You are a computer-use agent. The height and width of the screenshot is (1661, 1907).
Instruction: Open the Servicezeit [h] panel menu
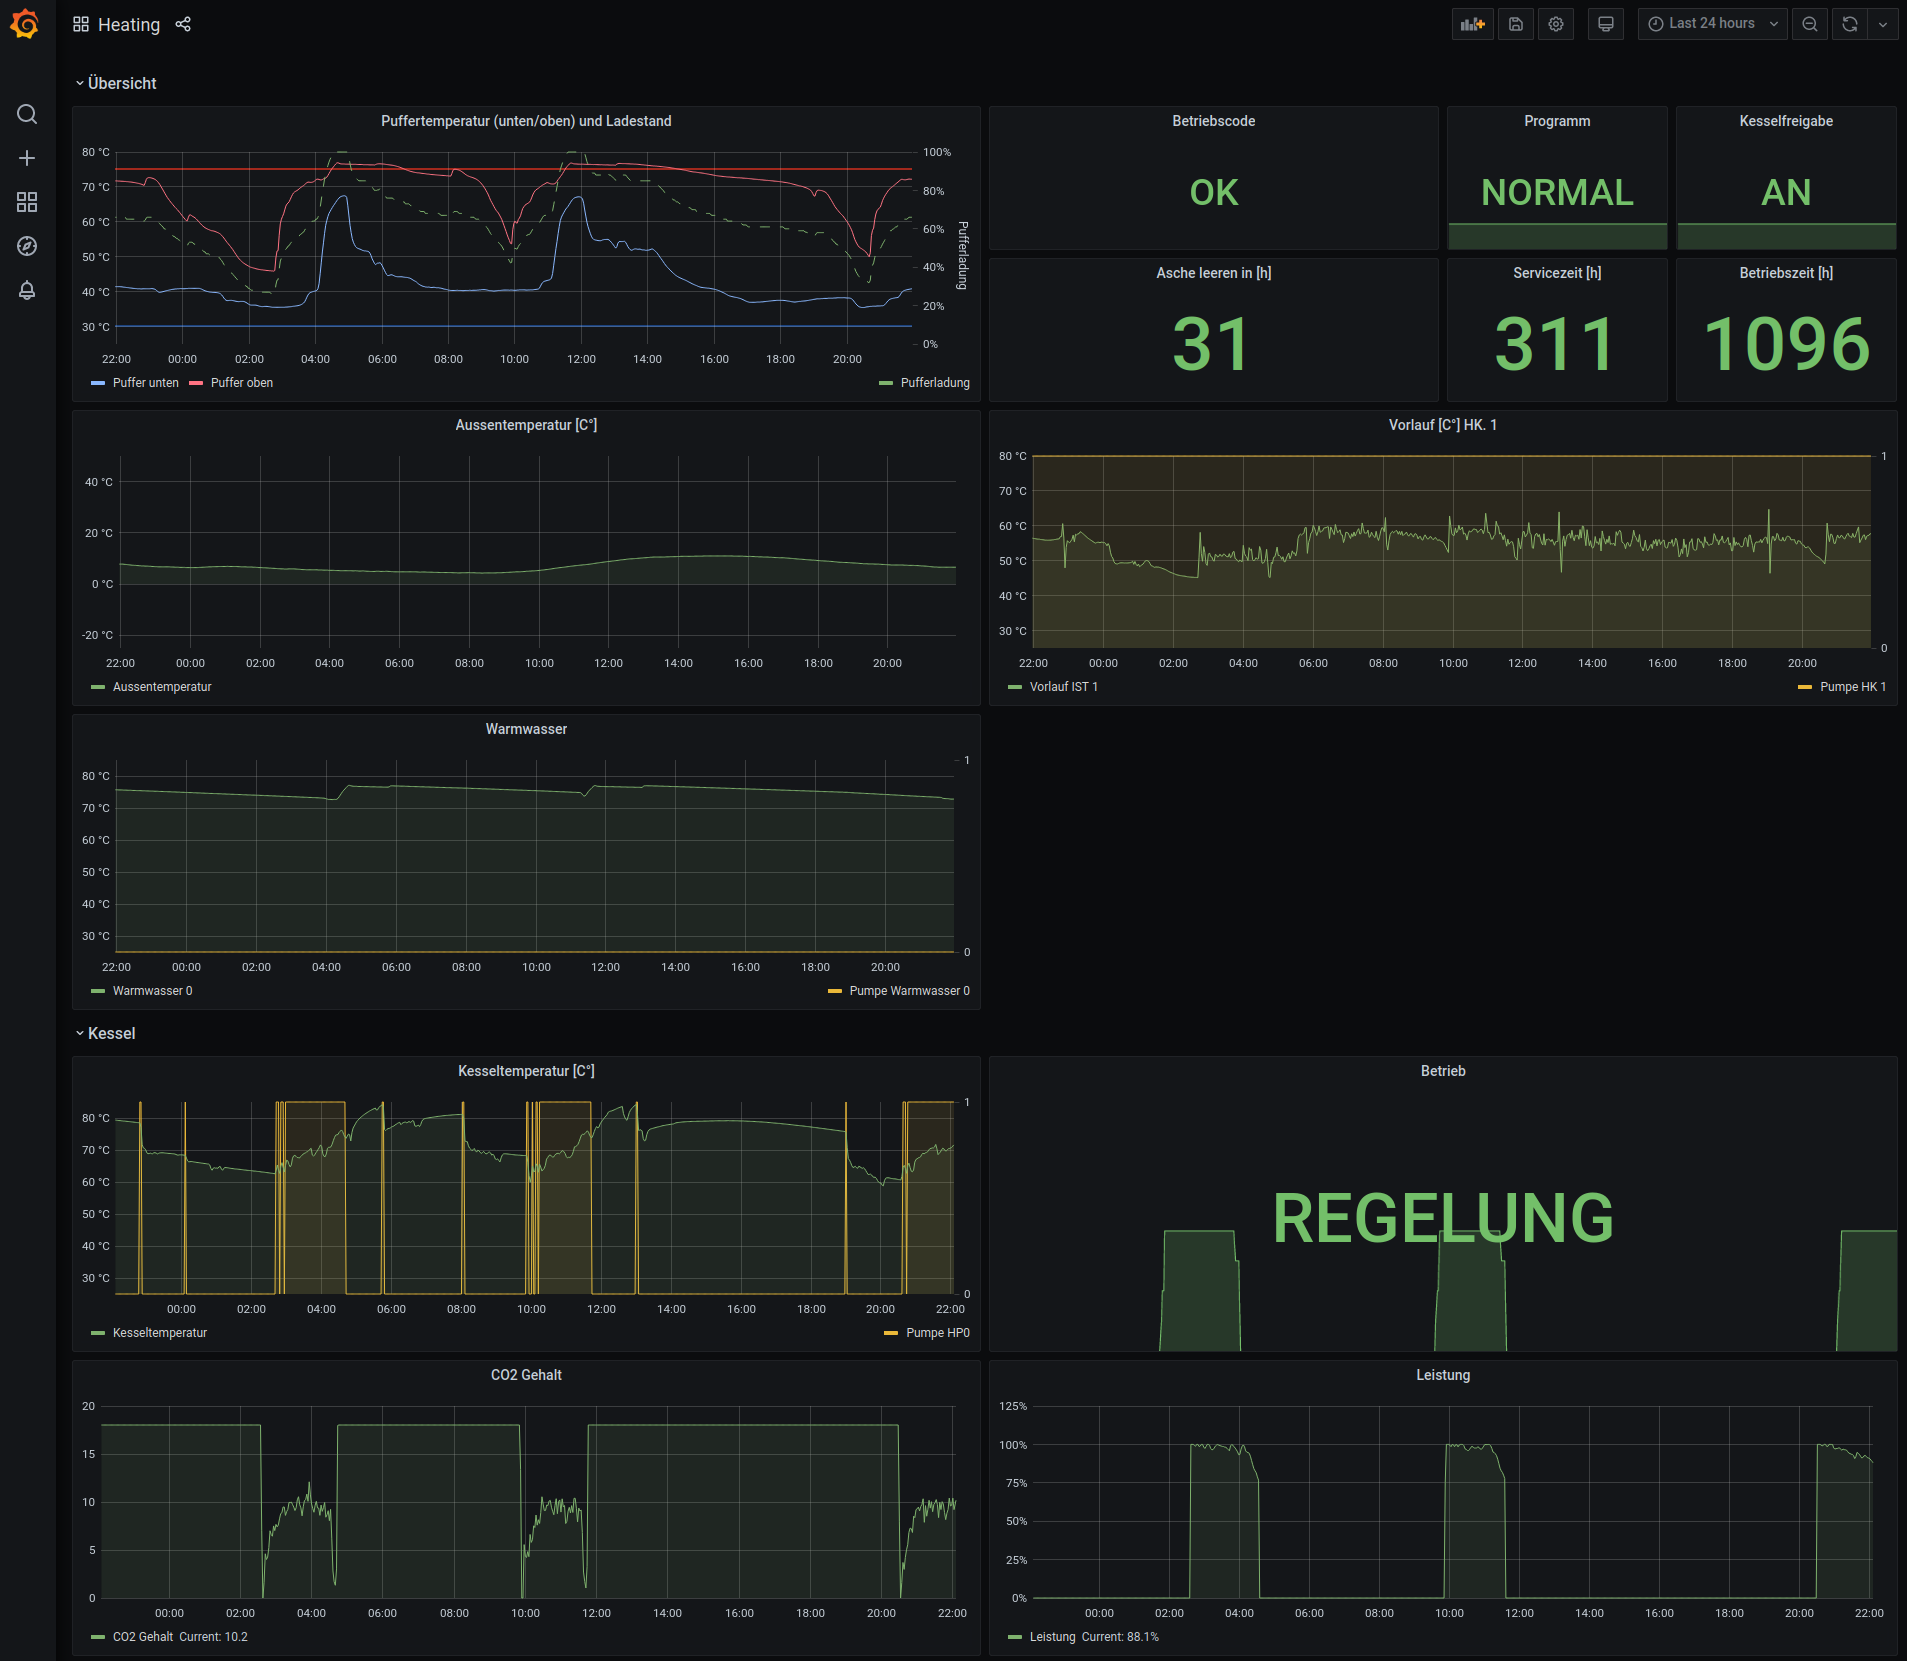1557,273
